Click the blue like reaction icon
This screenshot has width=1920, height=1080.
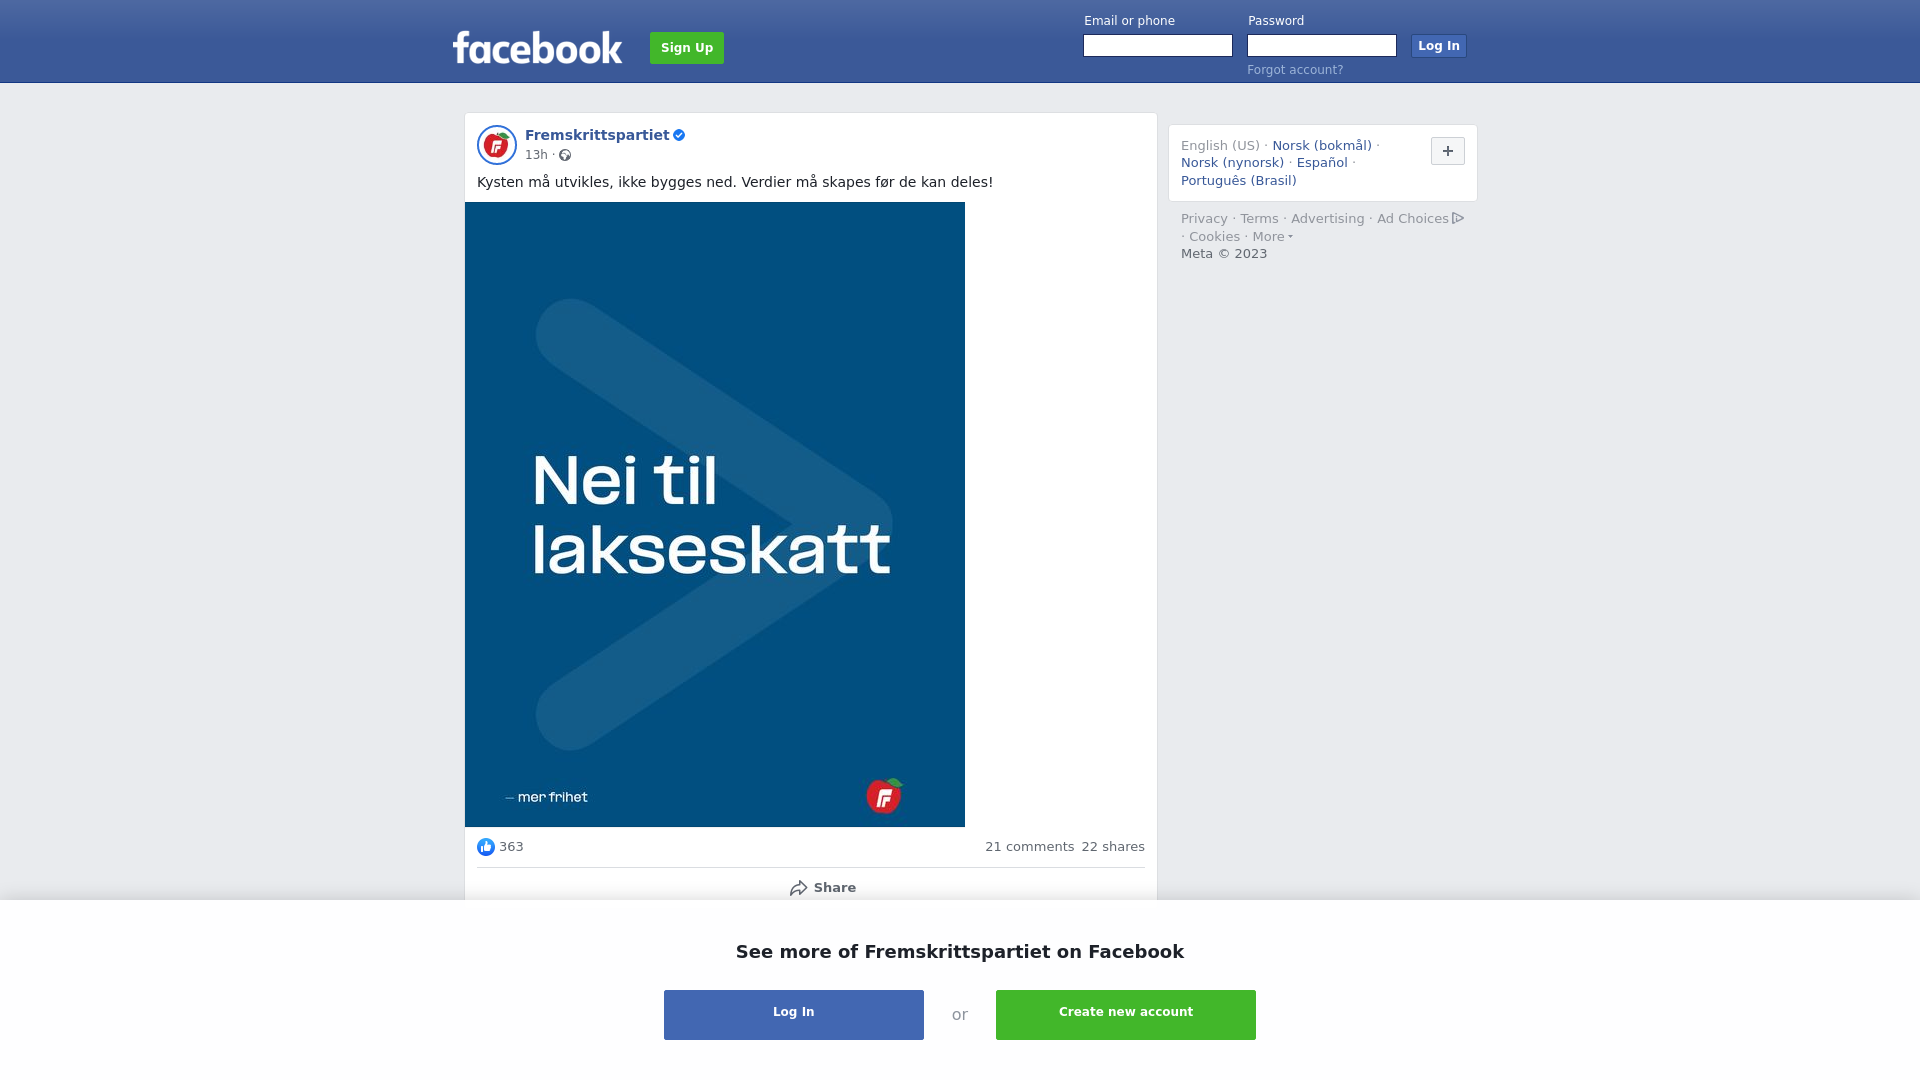486,847
